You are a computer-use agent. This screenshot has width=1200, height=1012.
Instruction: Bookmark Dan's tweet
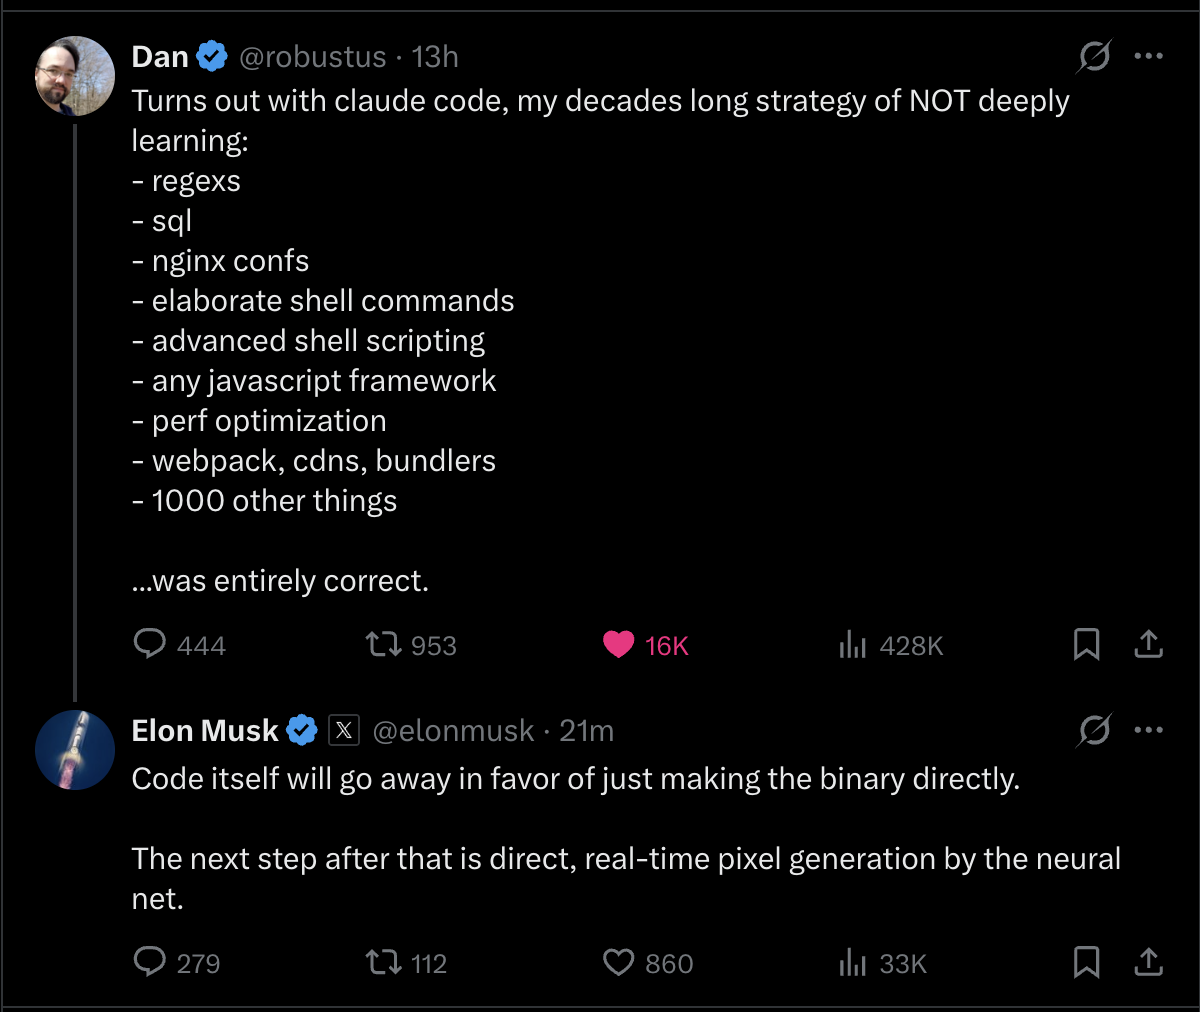[x=1086, y=644]
